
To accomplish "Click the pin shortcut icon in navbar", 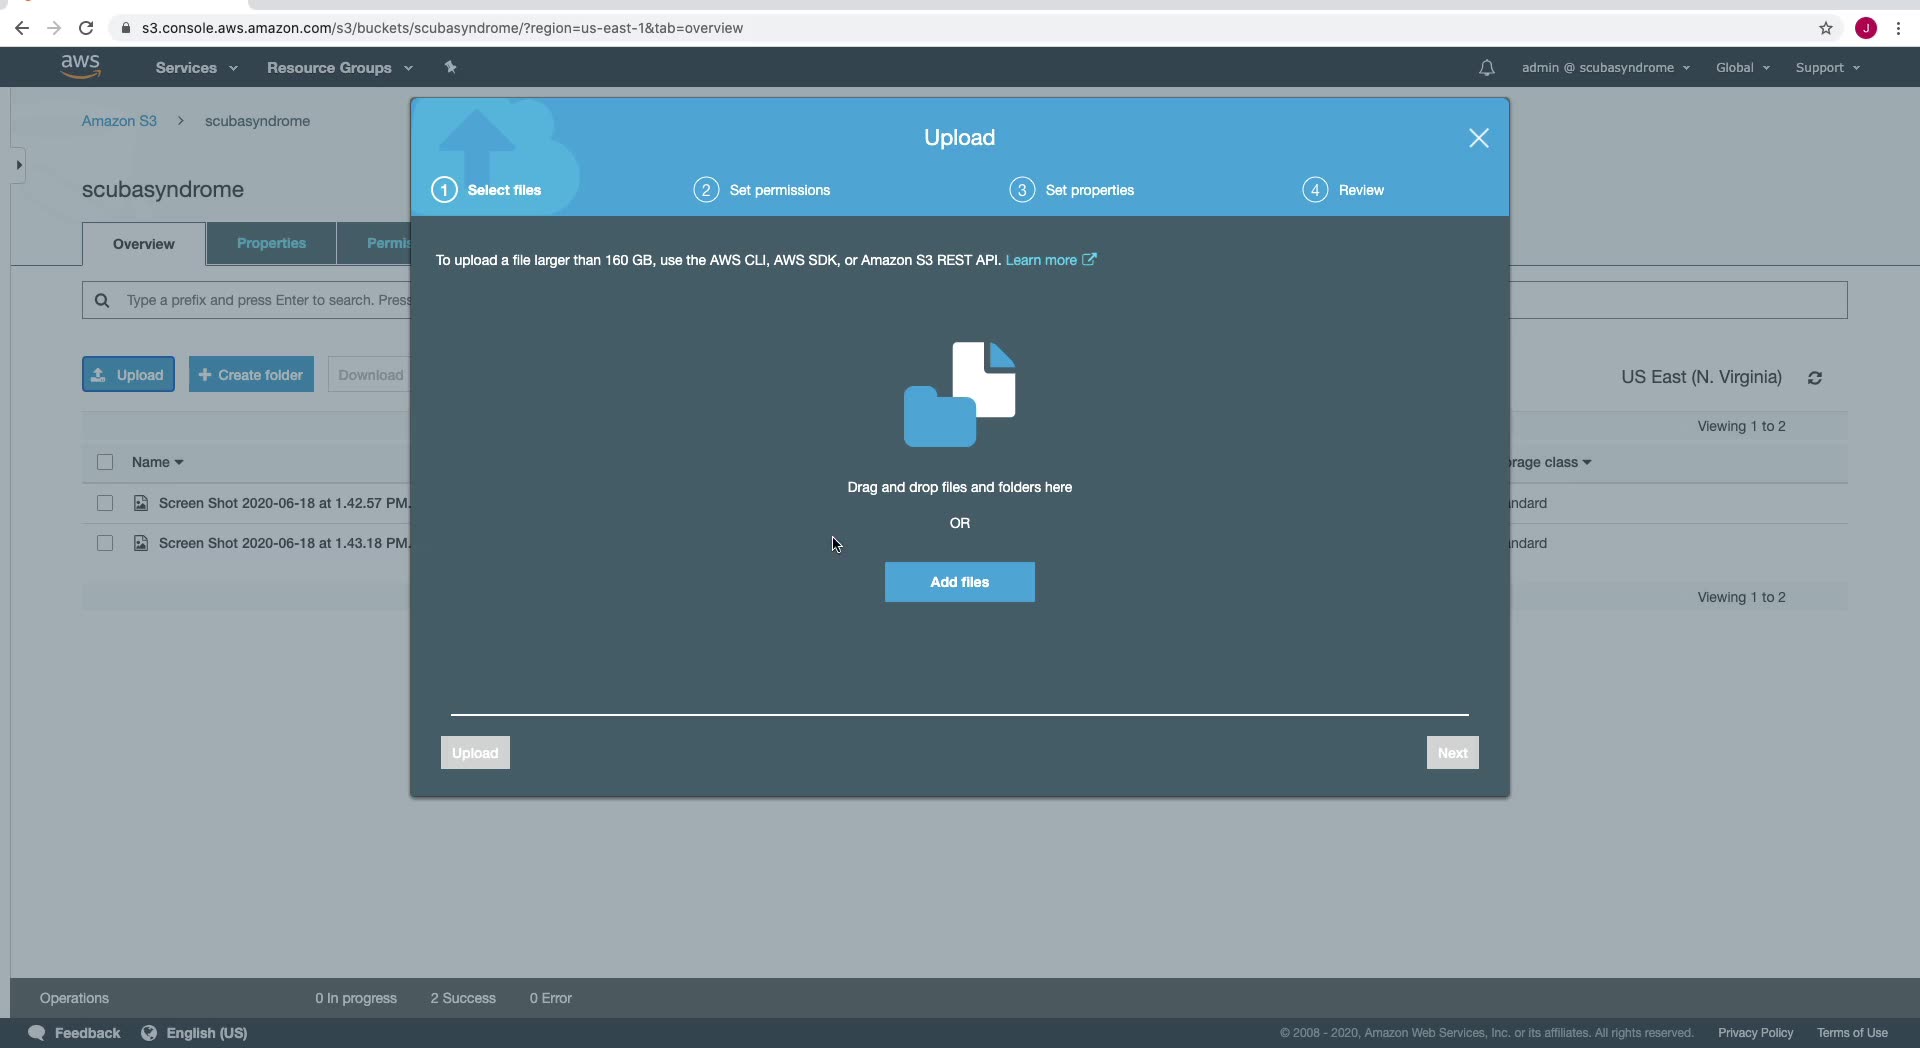I will click(x=451, y=67).
